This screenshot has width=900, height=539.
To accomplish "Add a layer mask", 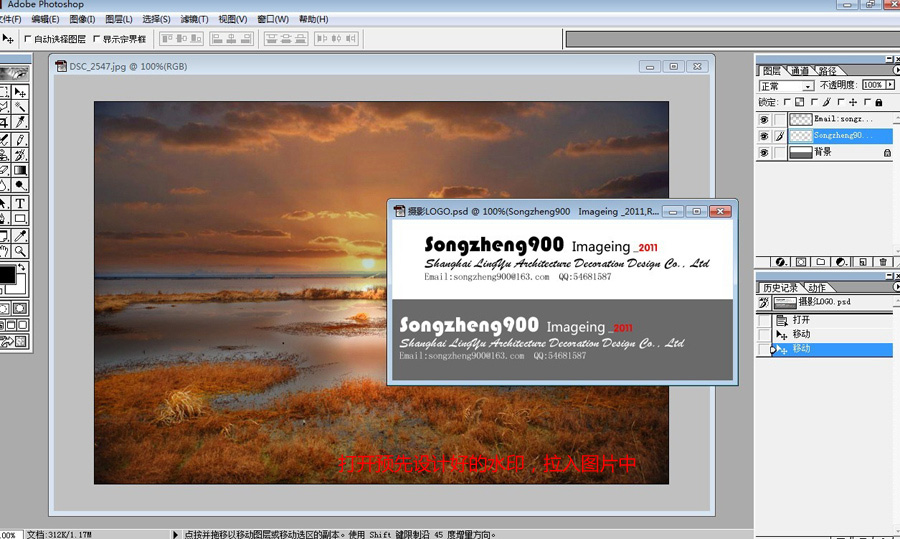I will pyautogui.click(x=801, y=262).
